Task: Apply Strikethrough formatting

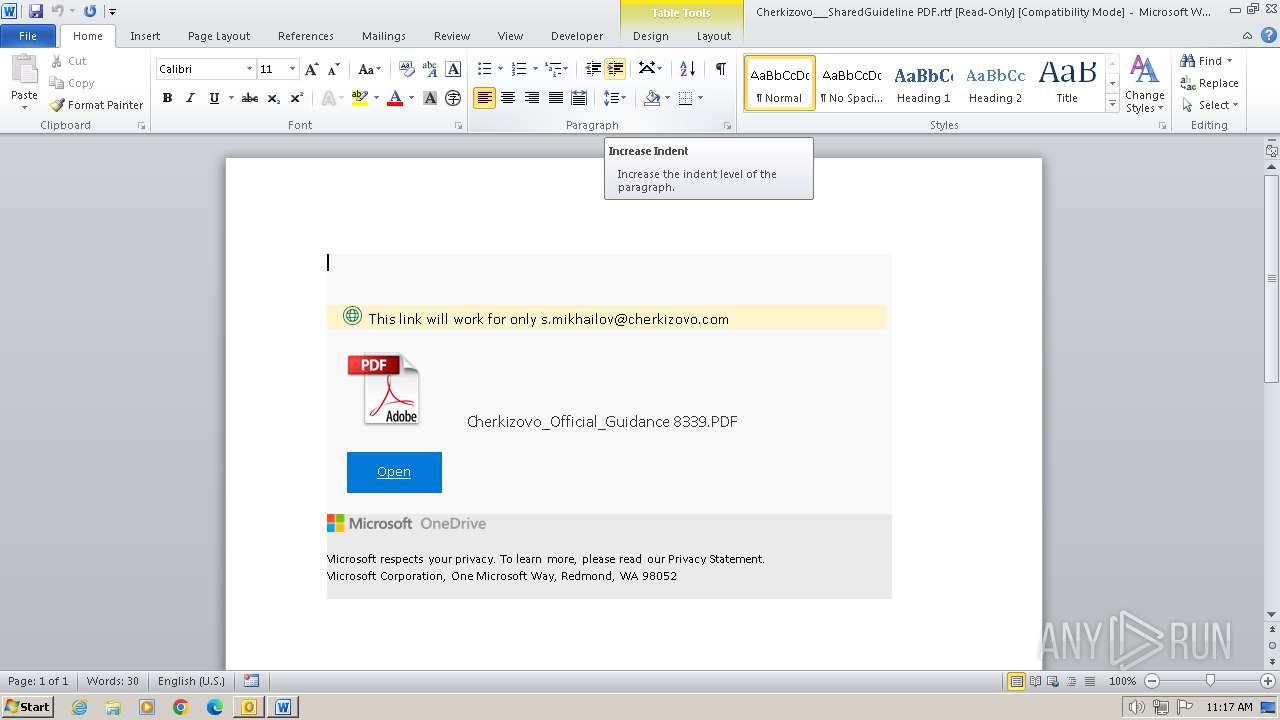Action: [250, 98]
